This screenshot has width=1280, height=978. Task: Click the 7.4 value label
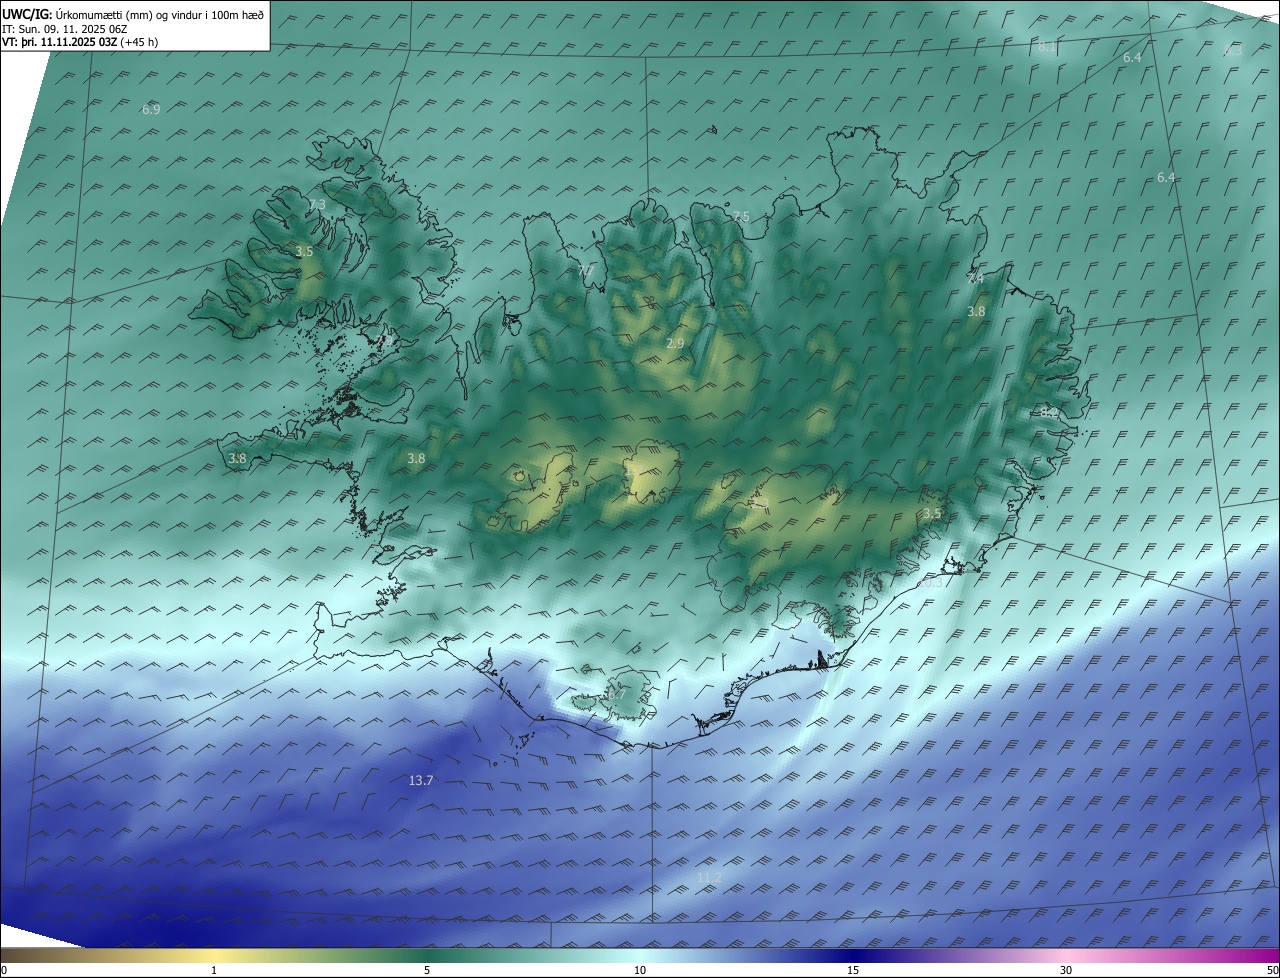[975, 279]
